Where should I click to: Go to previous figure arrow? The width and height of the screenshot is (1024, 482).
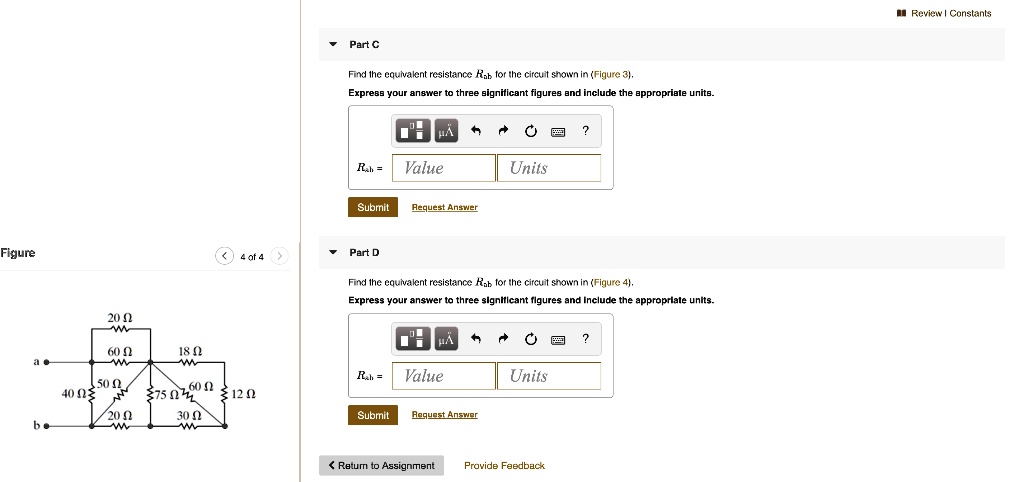[224, 257]
